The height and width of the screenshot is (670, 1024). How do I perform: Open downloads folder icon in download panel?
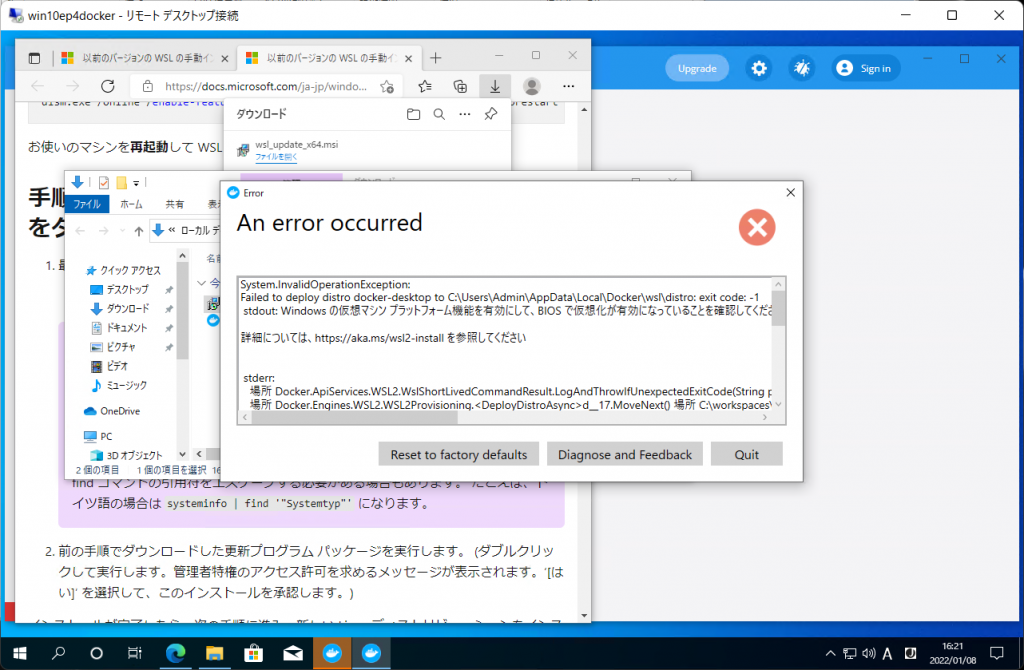coord(413,114)
